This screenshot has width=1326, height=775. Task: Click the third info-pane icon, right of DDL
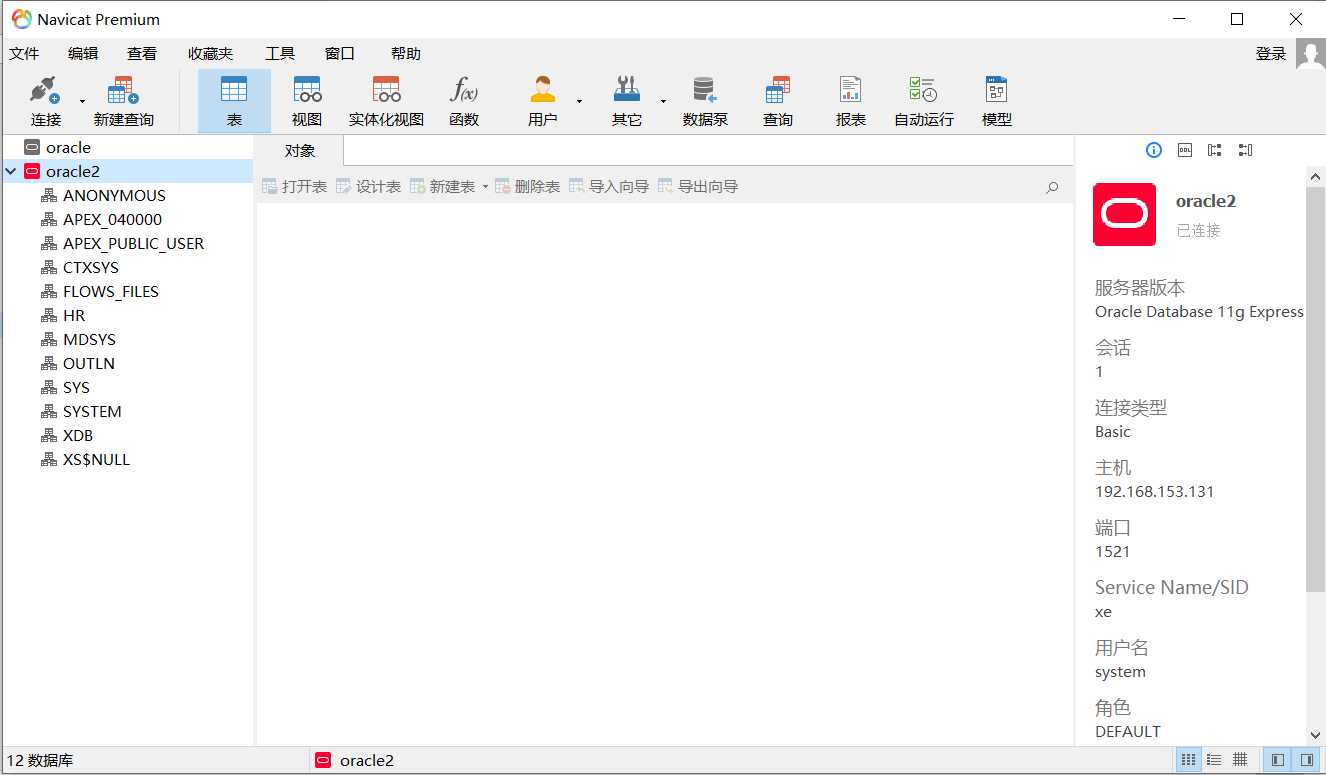[1215, 150]
